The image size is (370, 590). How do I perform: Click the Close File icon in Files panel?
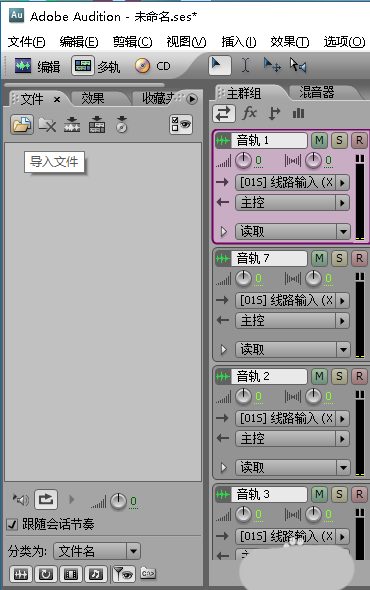47,125
